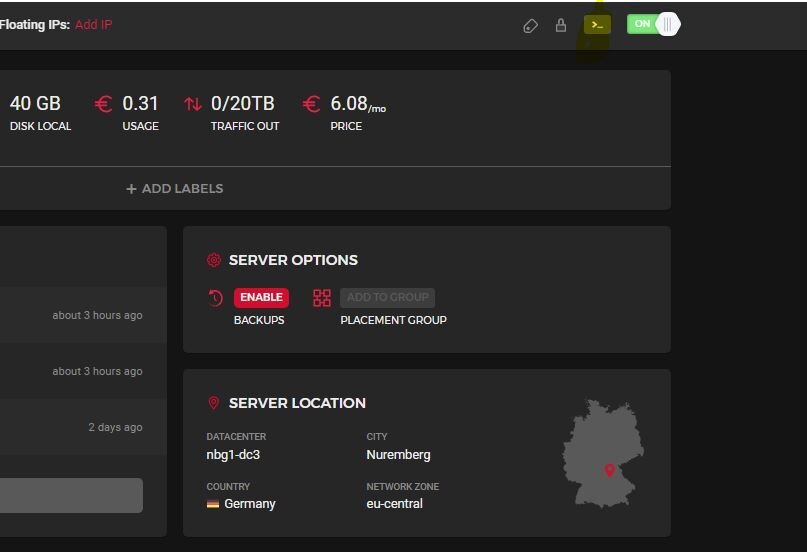Click the Add to Group button
The image size is (807, 552).
tap(387, 297)
